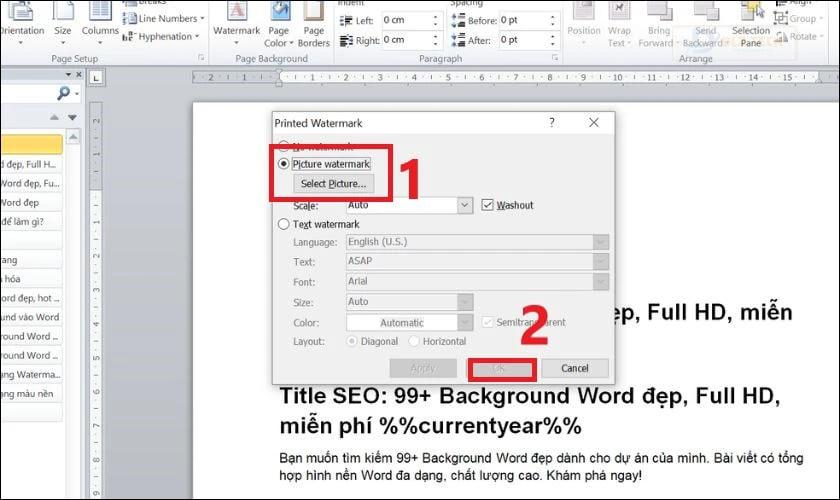Close the Printed Watermark dialog
Image resolution: width=840 pixels, height=500 pixels.
click(x=594, y=122)
